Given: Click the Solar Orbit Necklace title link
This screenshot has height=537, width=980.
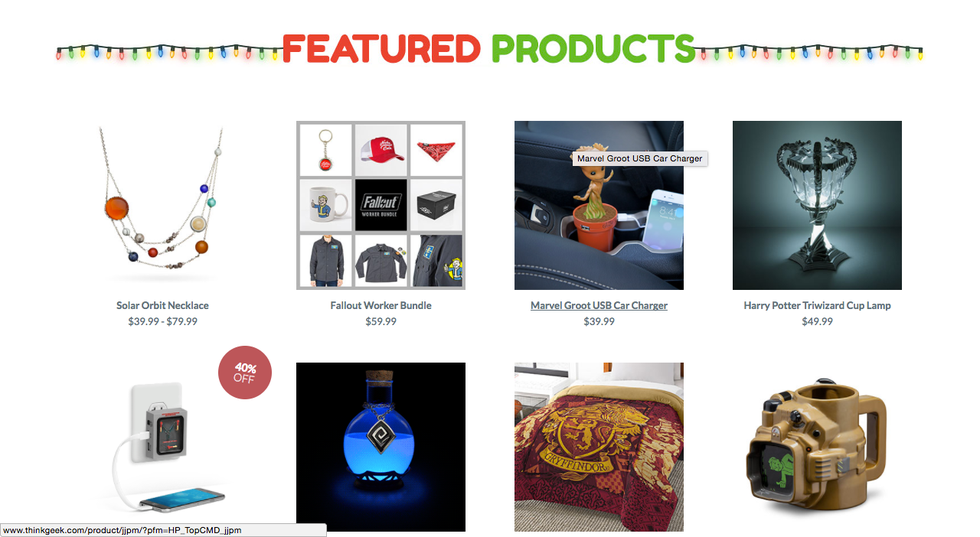Looking at the screenshot, I should point(162,306).
